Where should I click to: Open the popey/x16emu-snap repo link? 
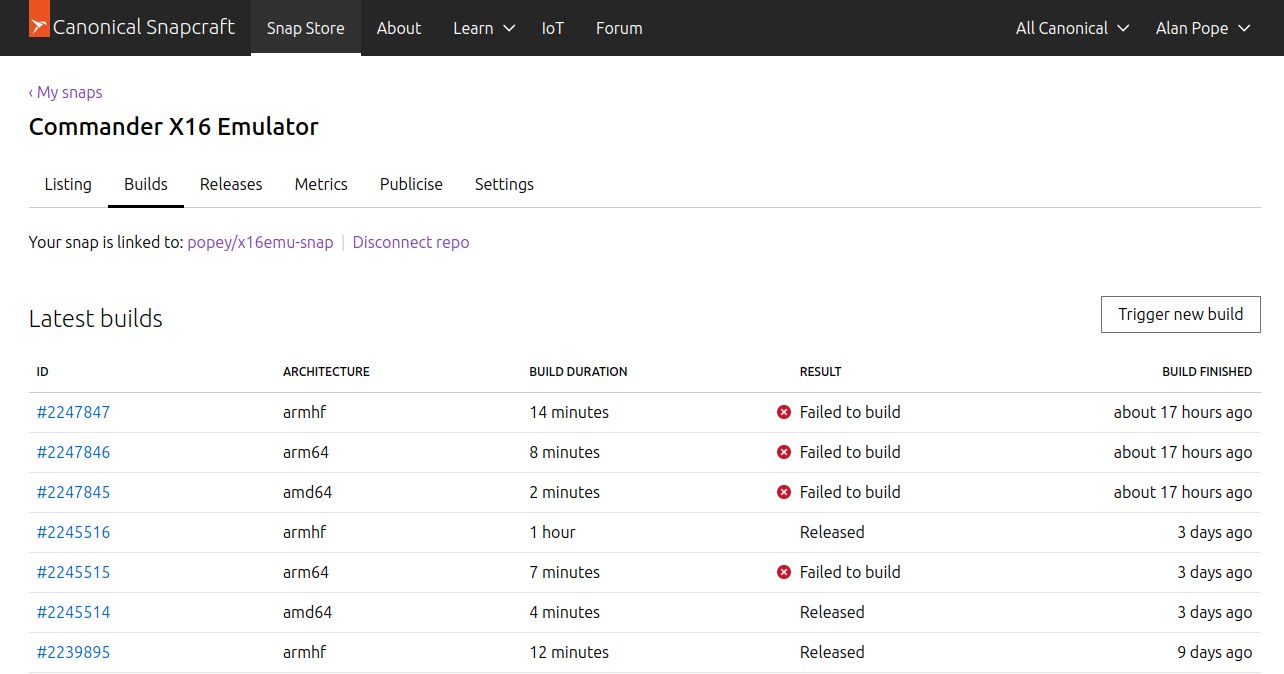pos(260,242)
